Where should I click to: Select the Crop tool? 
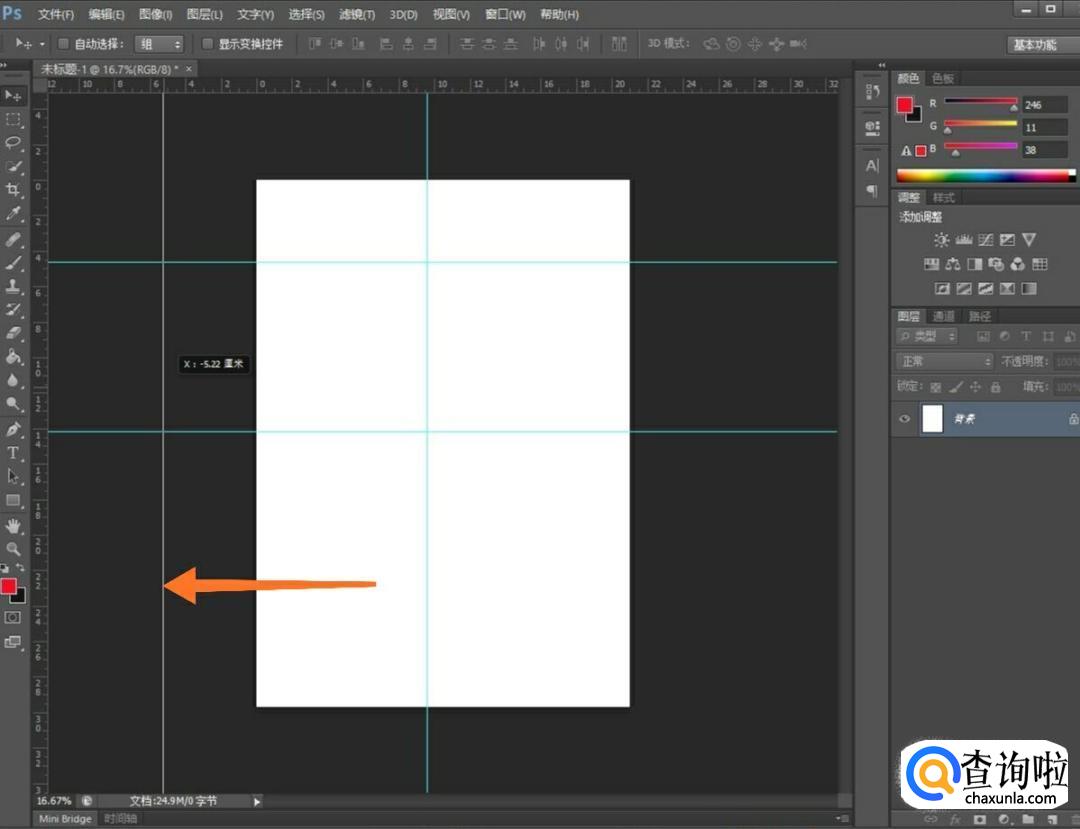[x=14, y=190]
